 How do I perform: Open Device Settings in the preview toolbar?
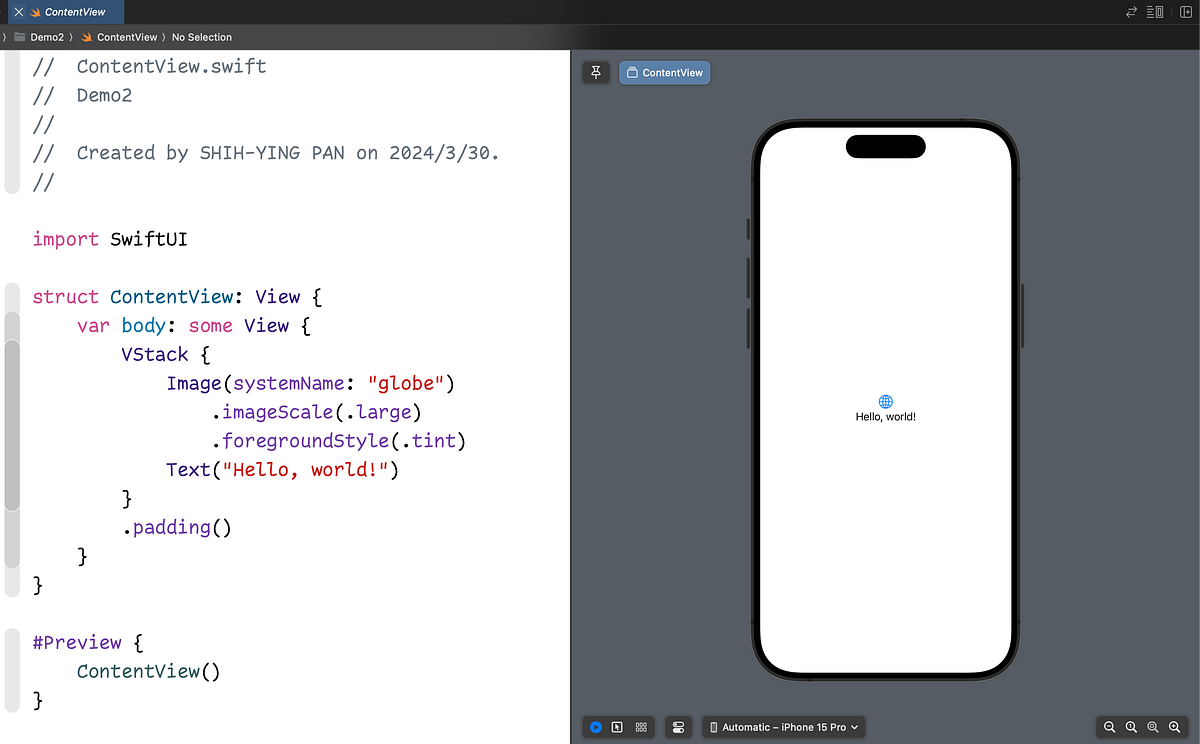678,727
